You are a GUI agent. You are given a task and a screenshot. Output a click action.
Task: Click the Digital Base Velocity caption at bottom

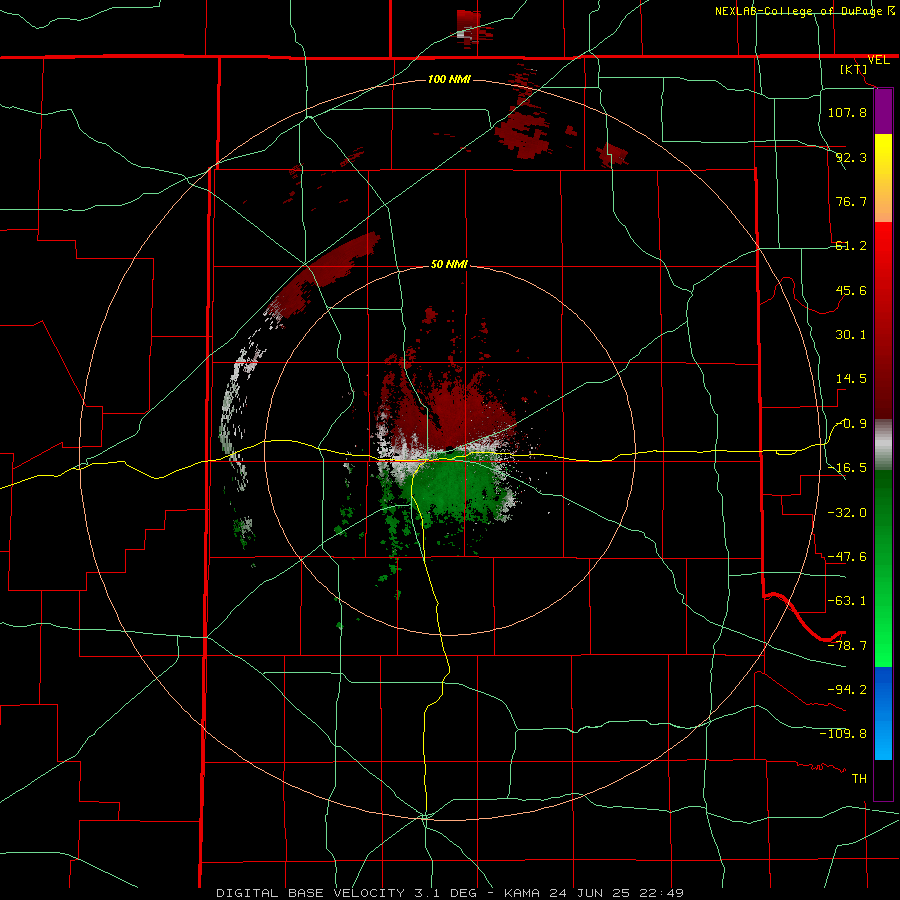(x=450, y=893)
